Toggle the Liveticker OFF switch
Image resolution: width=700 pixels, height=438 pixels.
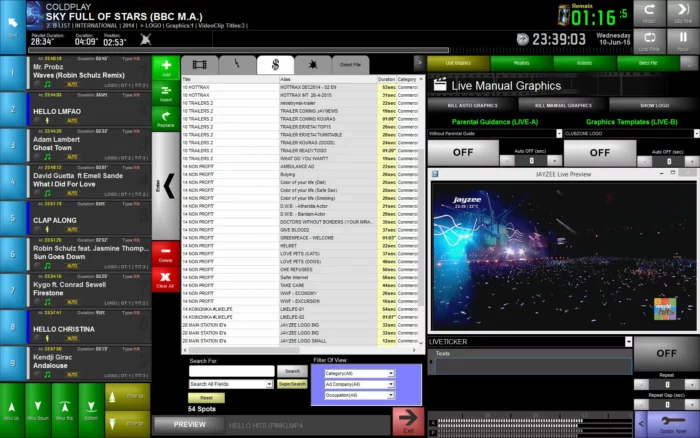point(664,353)
